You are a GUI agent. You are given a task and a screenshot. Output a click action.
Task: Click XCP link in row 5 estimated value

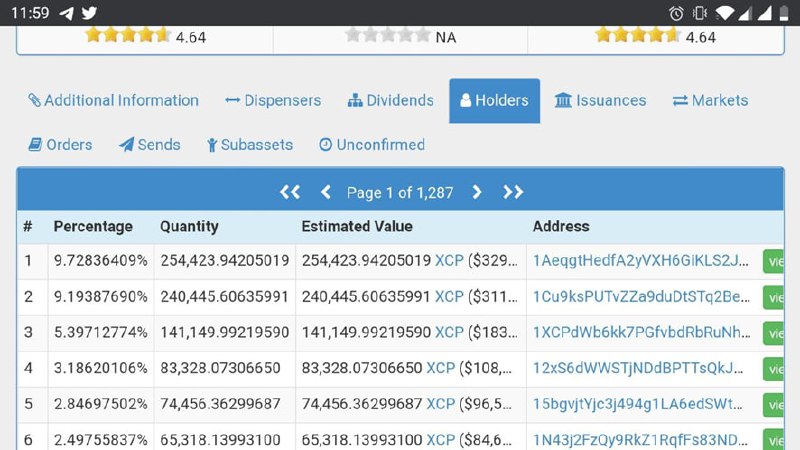click(x=440, y=404)
